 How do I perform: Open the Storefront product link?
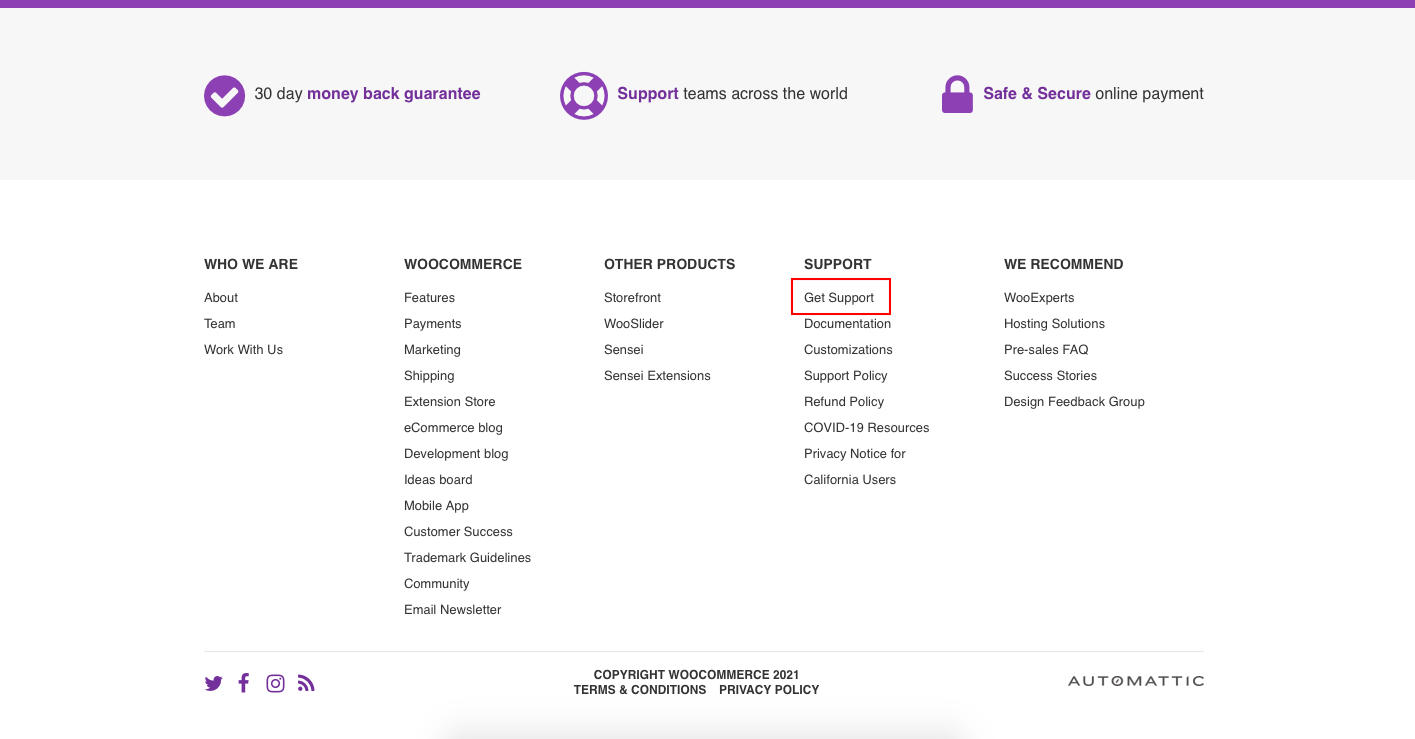(632, 298)
